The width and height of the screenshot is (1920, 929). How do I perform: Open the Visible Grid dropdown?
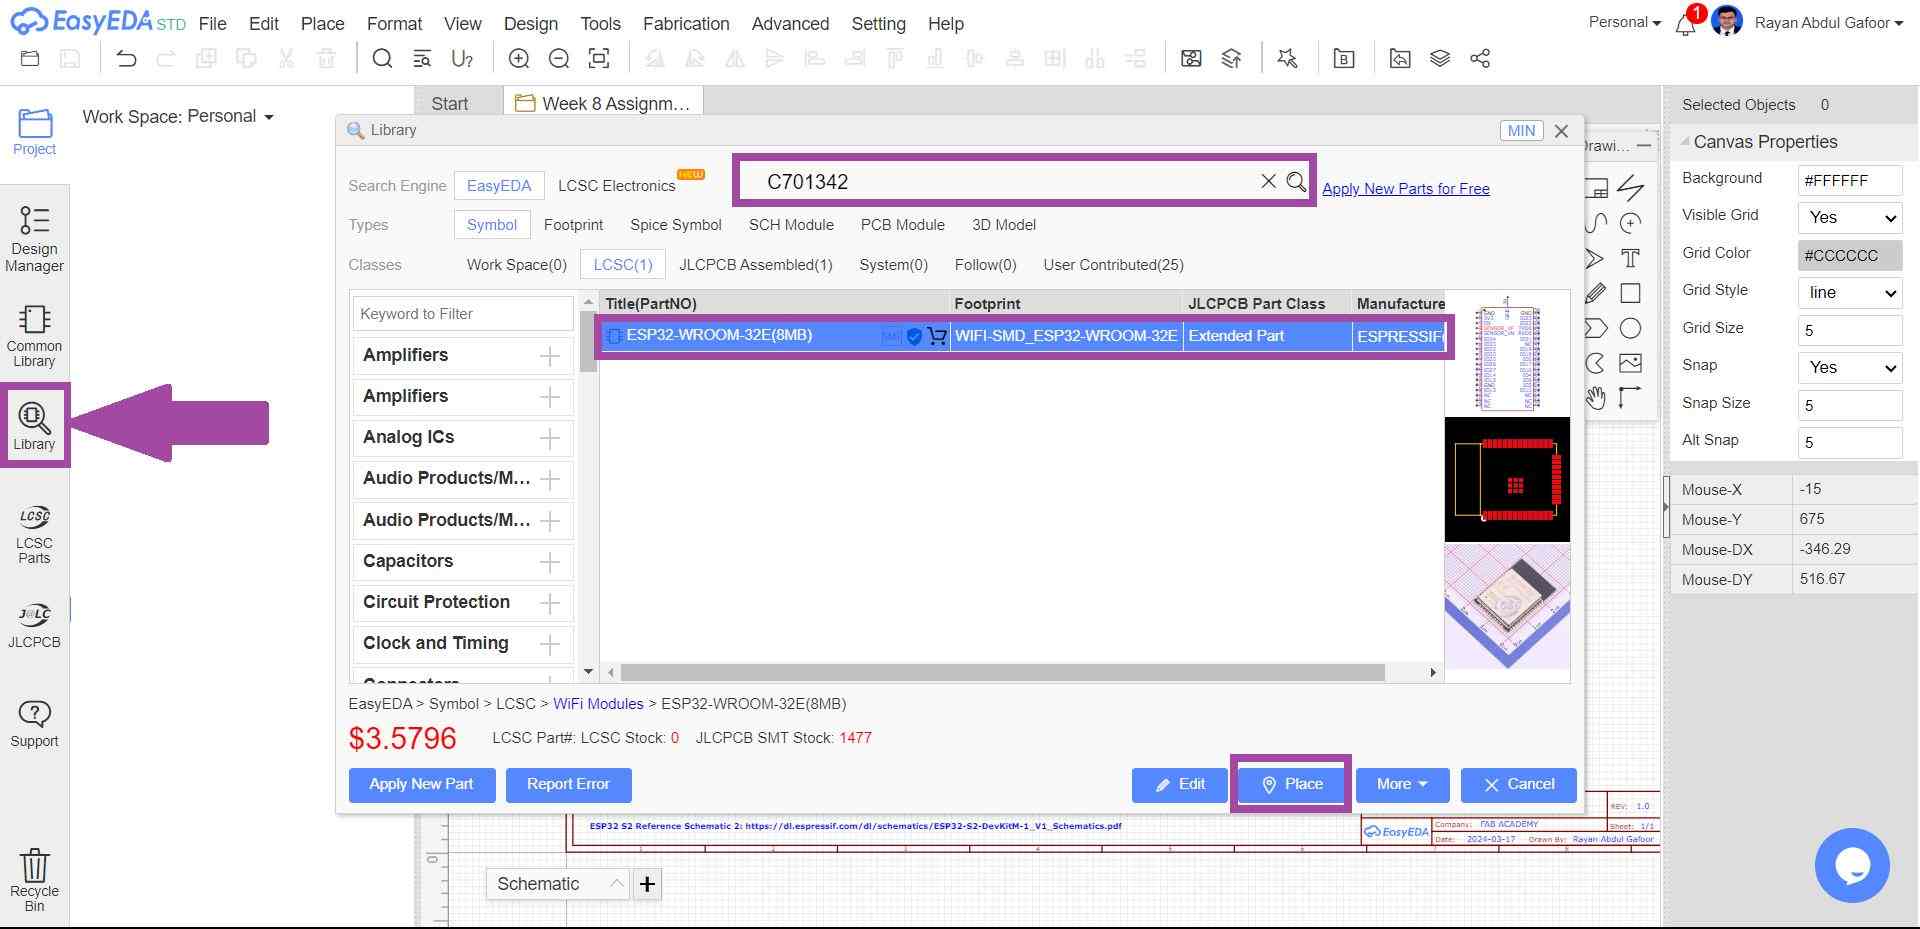coord(1849,217)
